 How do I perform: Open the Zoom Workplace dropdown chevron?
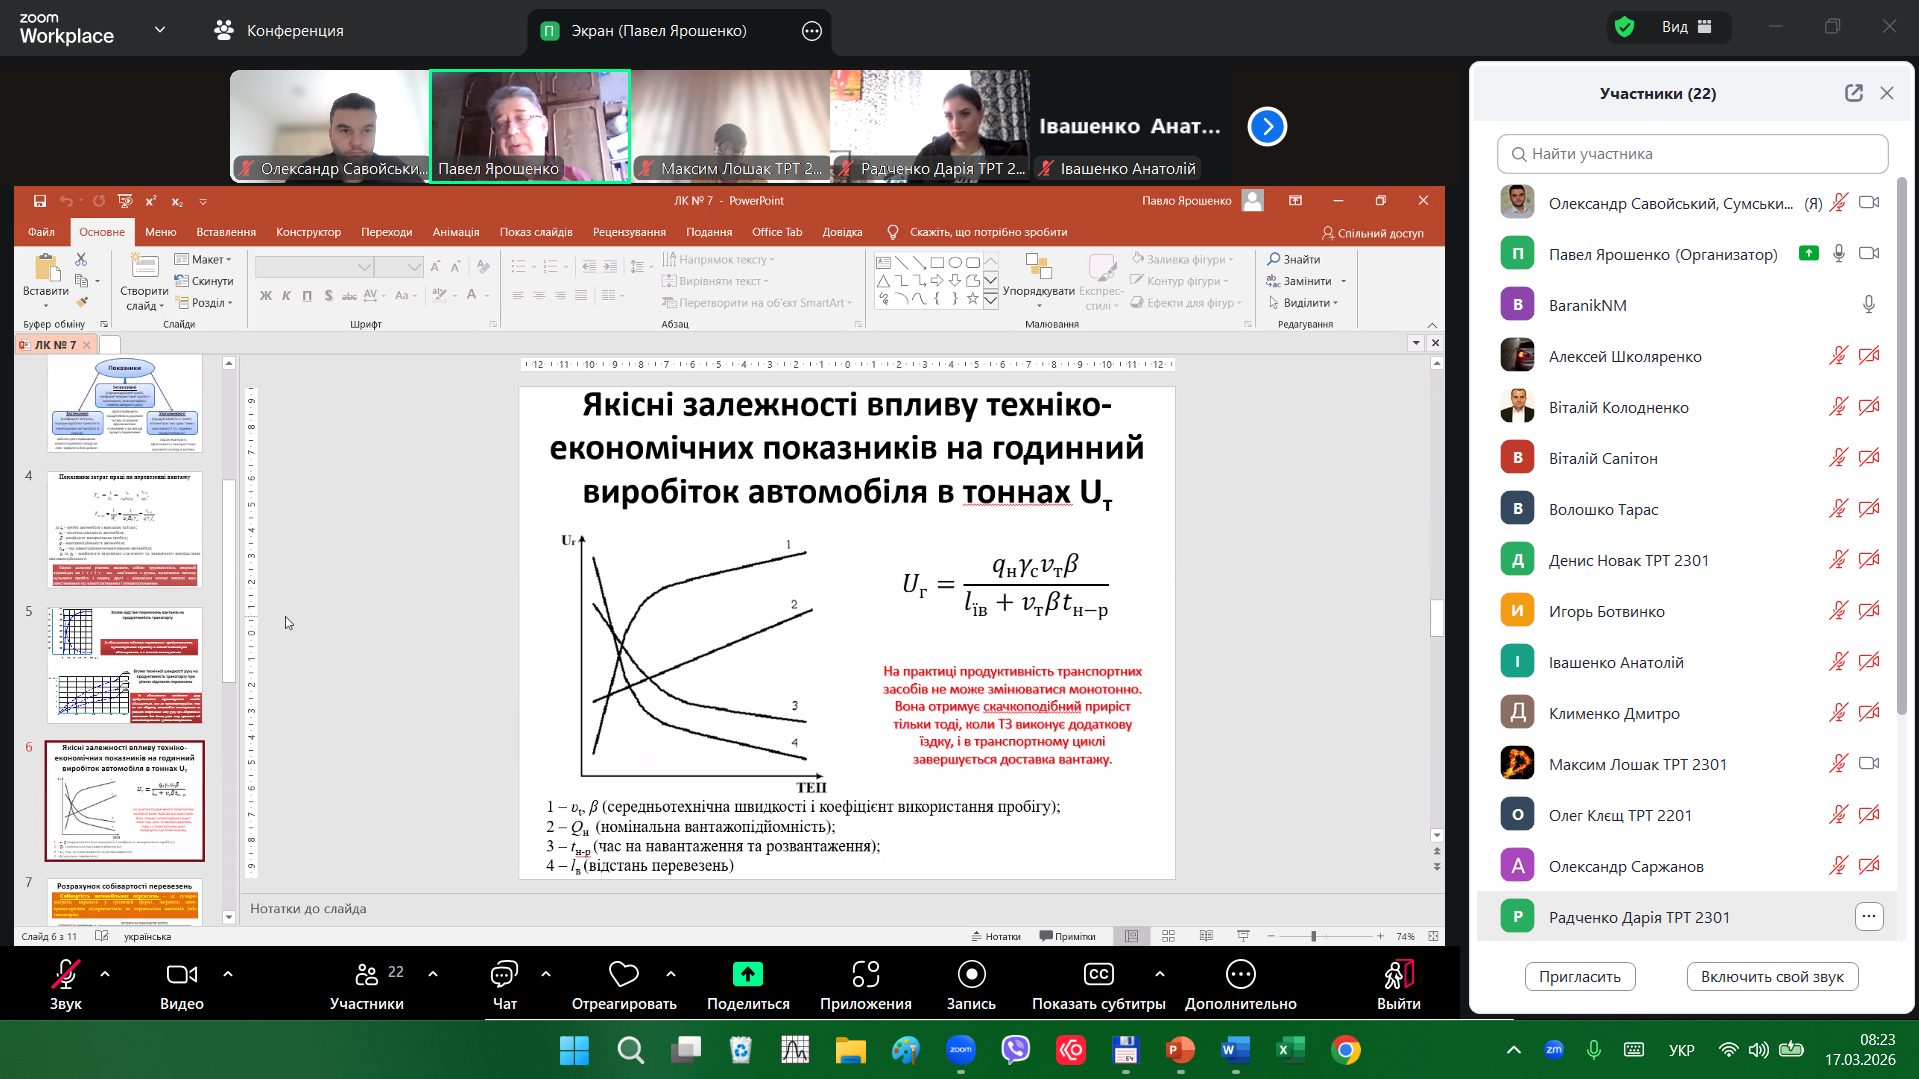[x=160, y=30]
